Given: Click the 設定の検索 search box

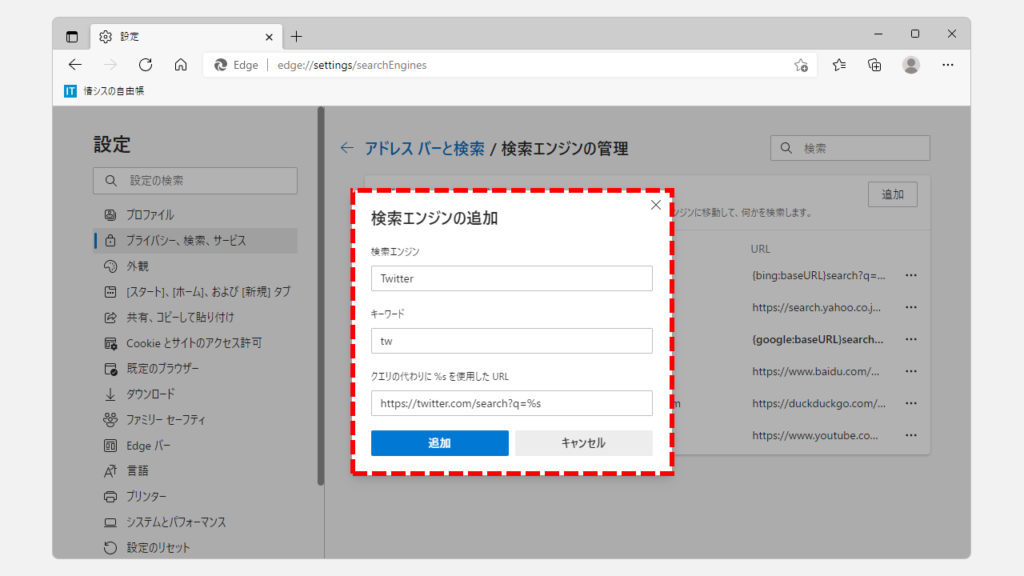Looking at the screenshot, I should [196, 181].
